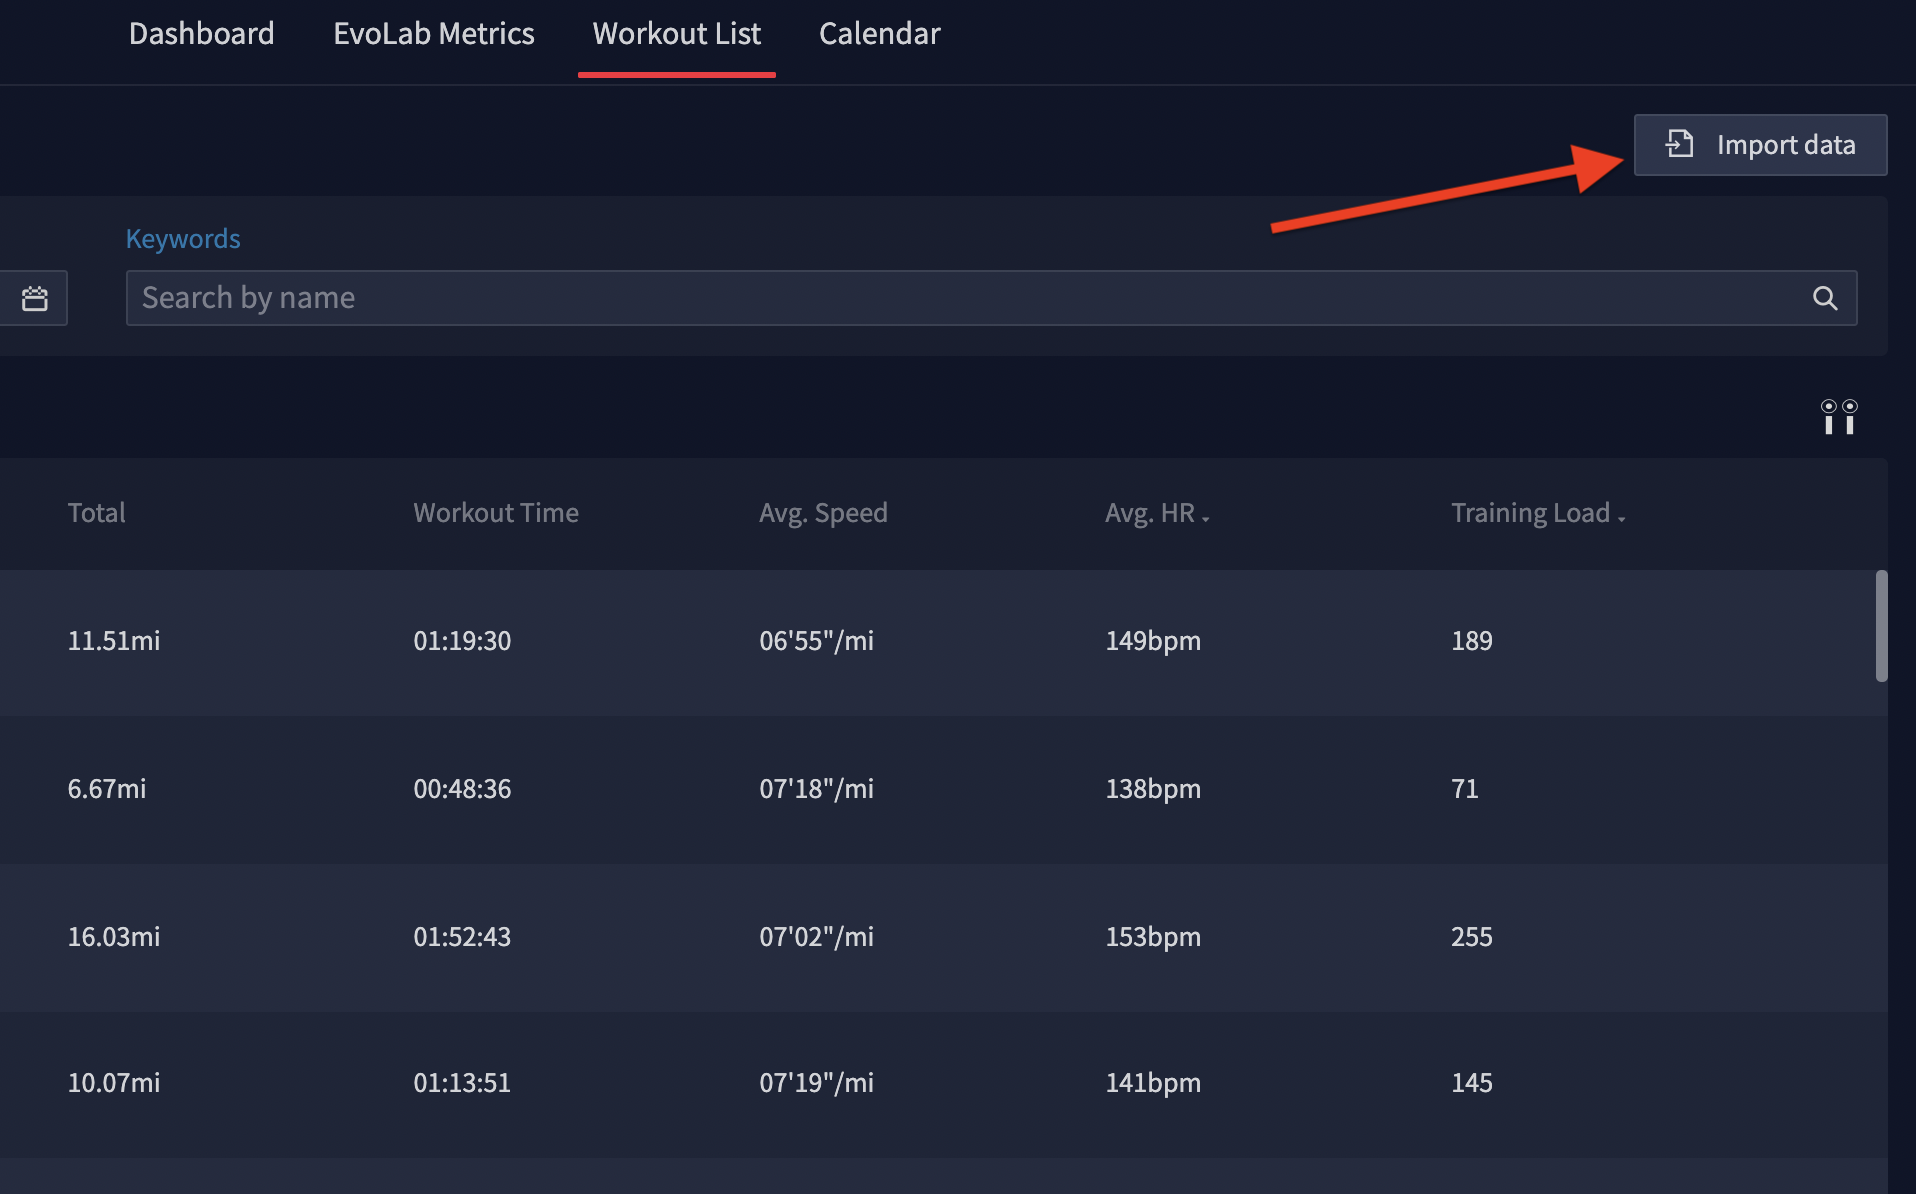The height and width of the screenshot is (1194, 1916).
Task: Switch to the EvoLab Metrics tab
Action: click(x=433, y=34)
